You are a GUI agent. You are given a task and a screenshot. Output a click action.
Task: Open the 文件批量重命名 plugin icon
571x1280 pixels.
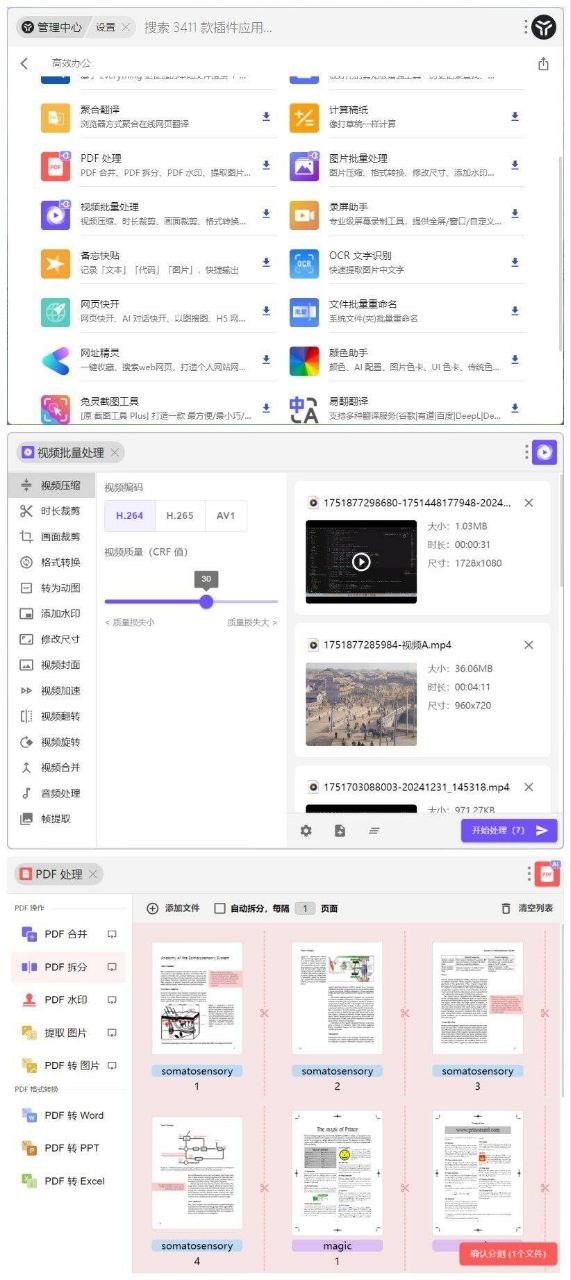pyautogui.click(x=304, y=312)
